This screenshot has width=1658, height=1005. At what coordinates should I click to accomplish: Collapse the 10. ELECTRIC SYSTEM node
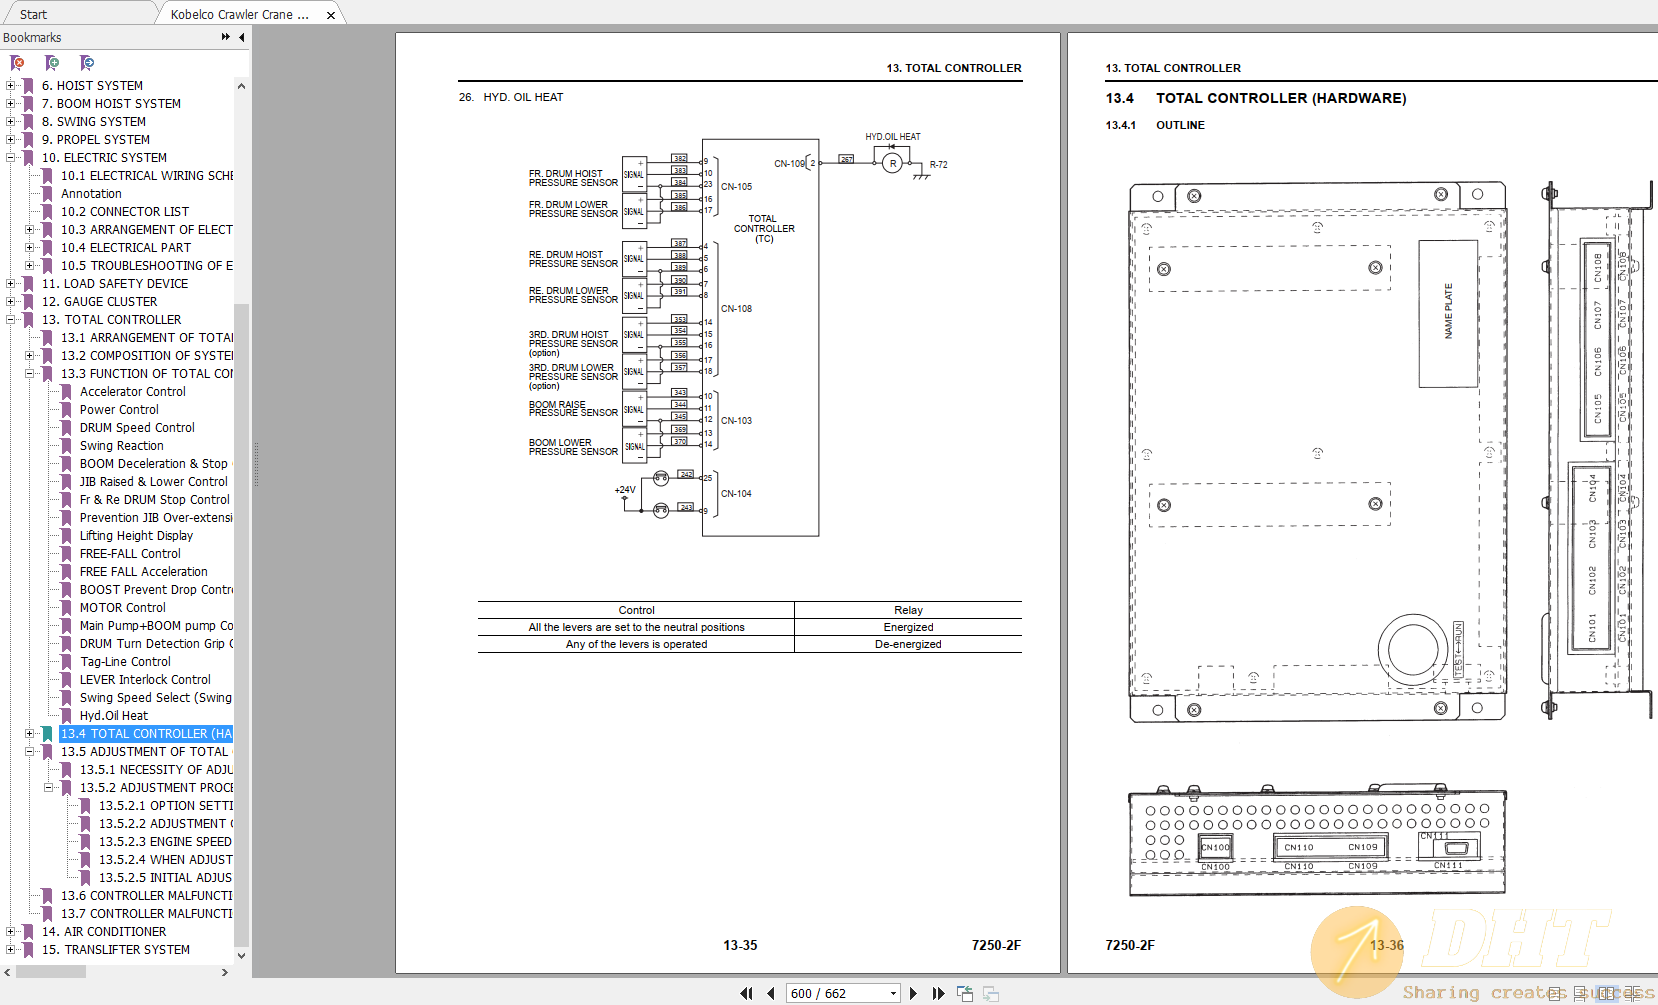[x=10, y=158]
